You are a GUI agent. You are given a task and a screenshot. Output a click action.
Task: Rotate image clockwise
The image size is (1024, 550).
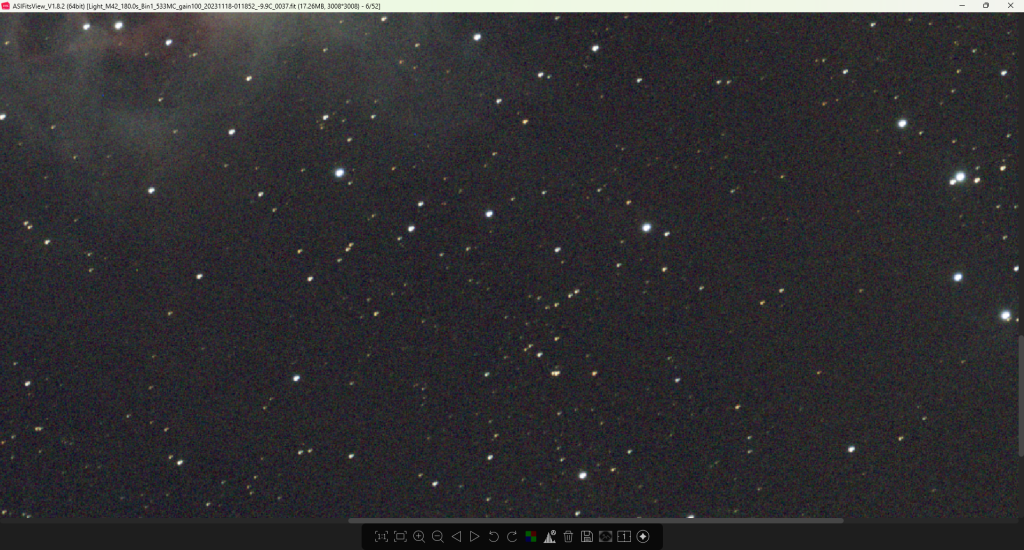[x=512, y=537]
